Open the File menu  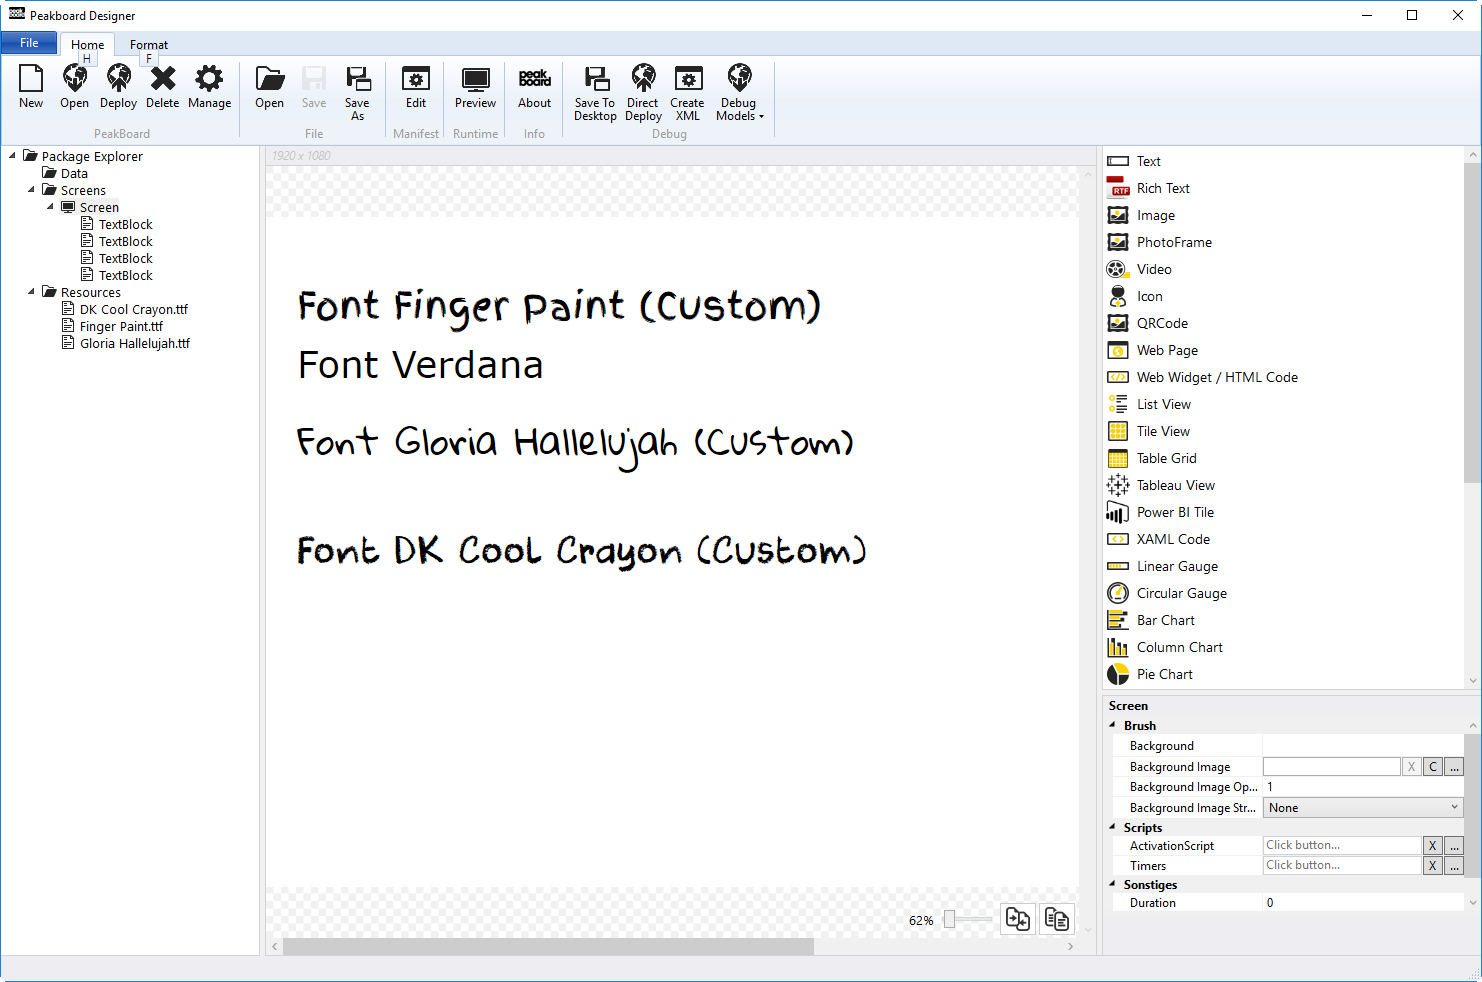point(29,43)
